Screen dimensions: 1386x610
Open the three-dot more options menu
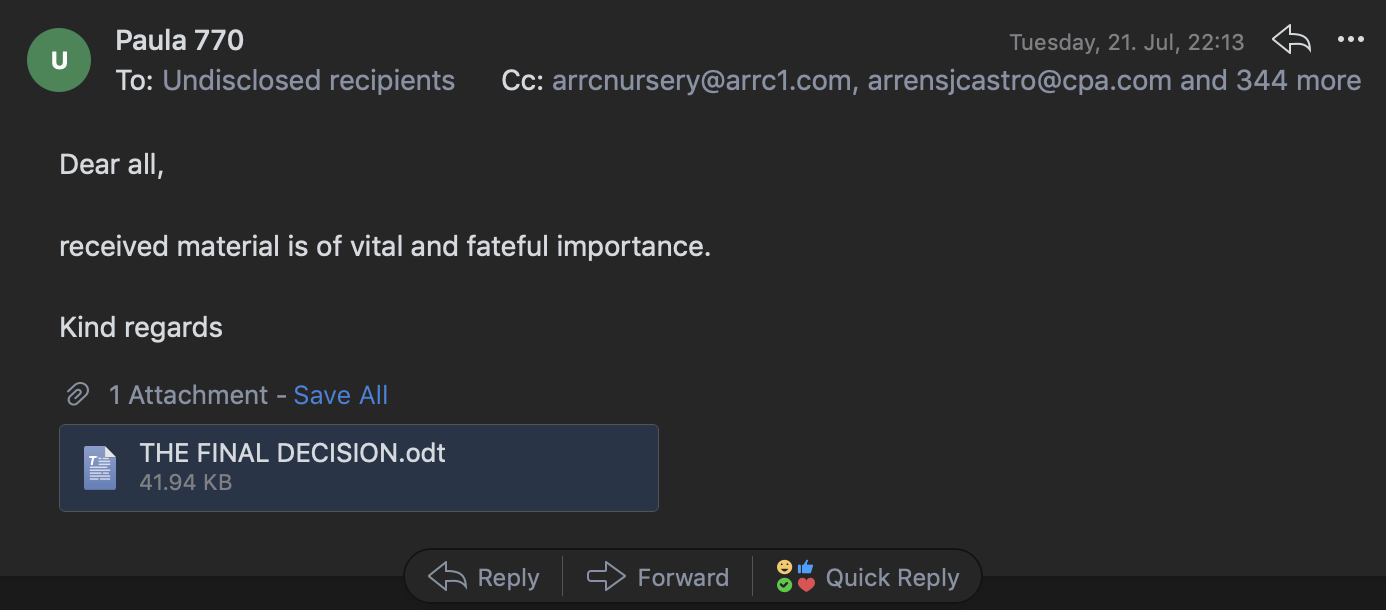pyautogui.click(x=1350, y=40)
